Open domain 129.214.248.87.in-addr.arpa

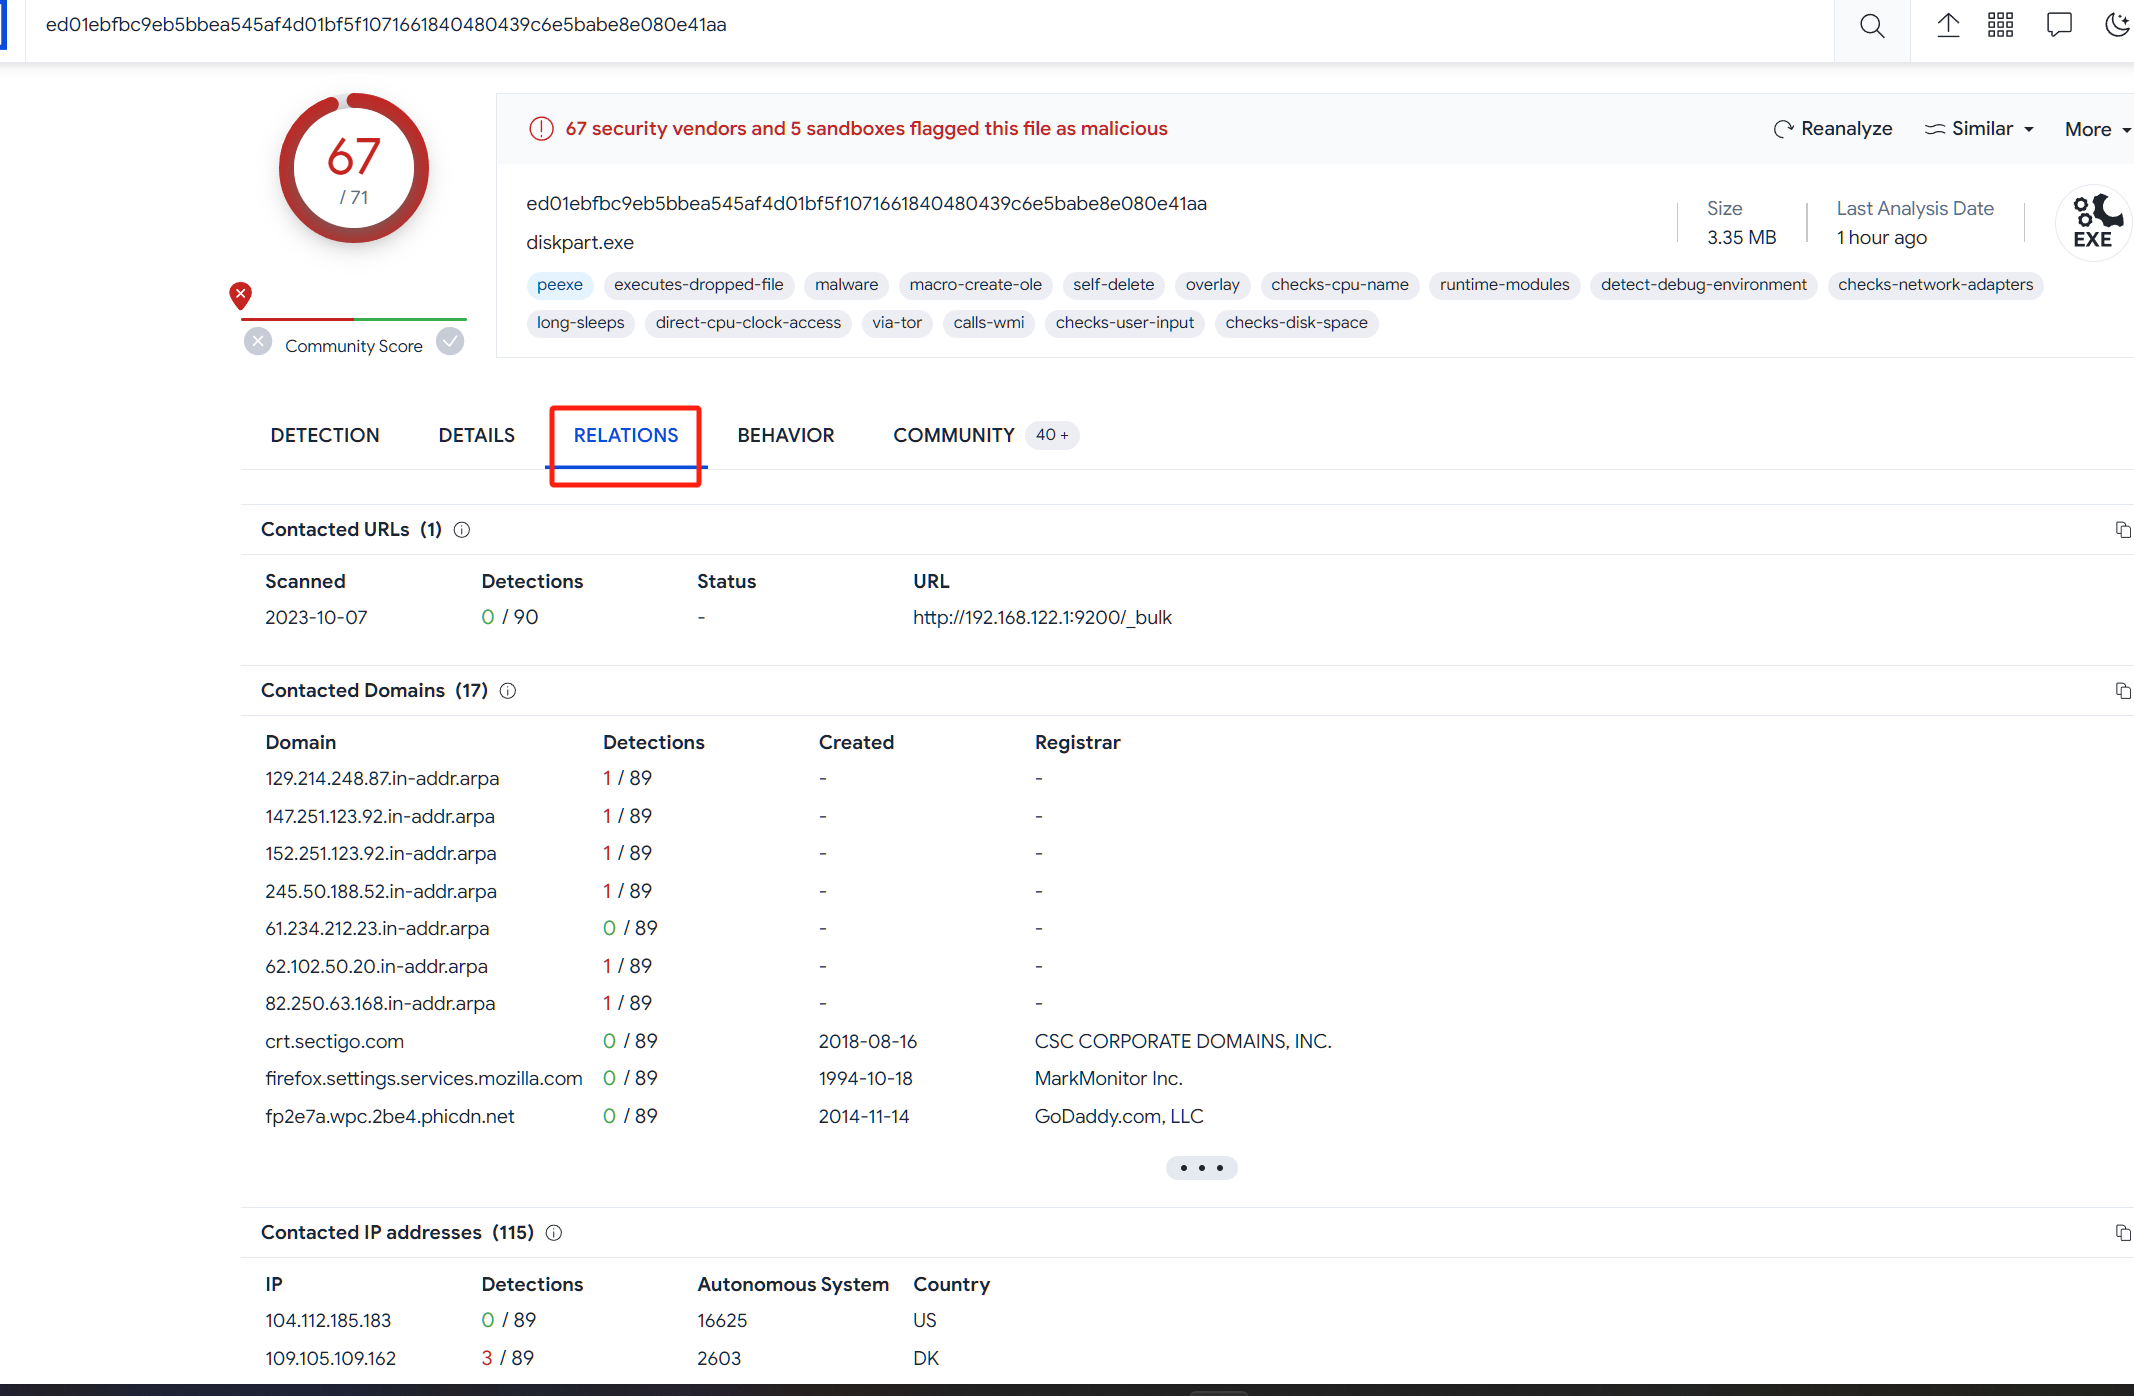(382, 779)
